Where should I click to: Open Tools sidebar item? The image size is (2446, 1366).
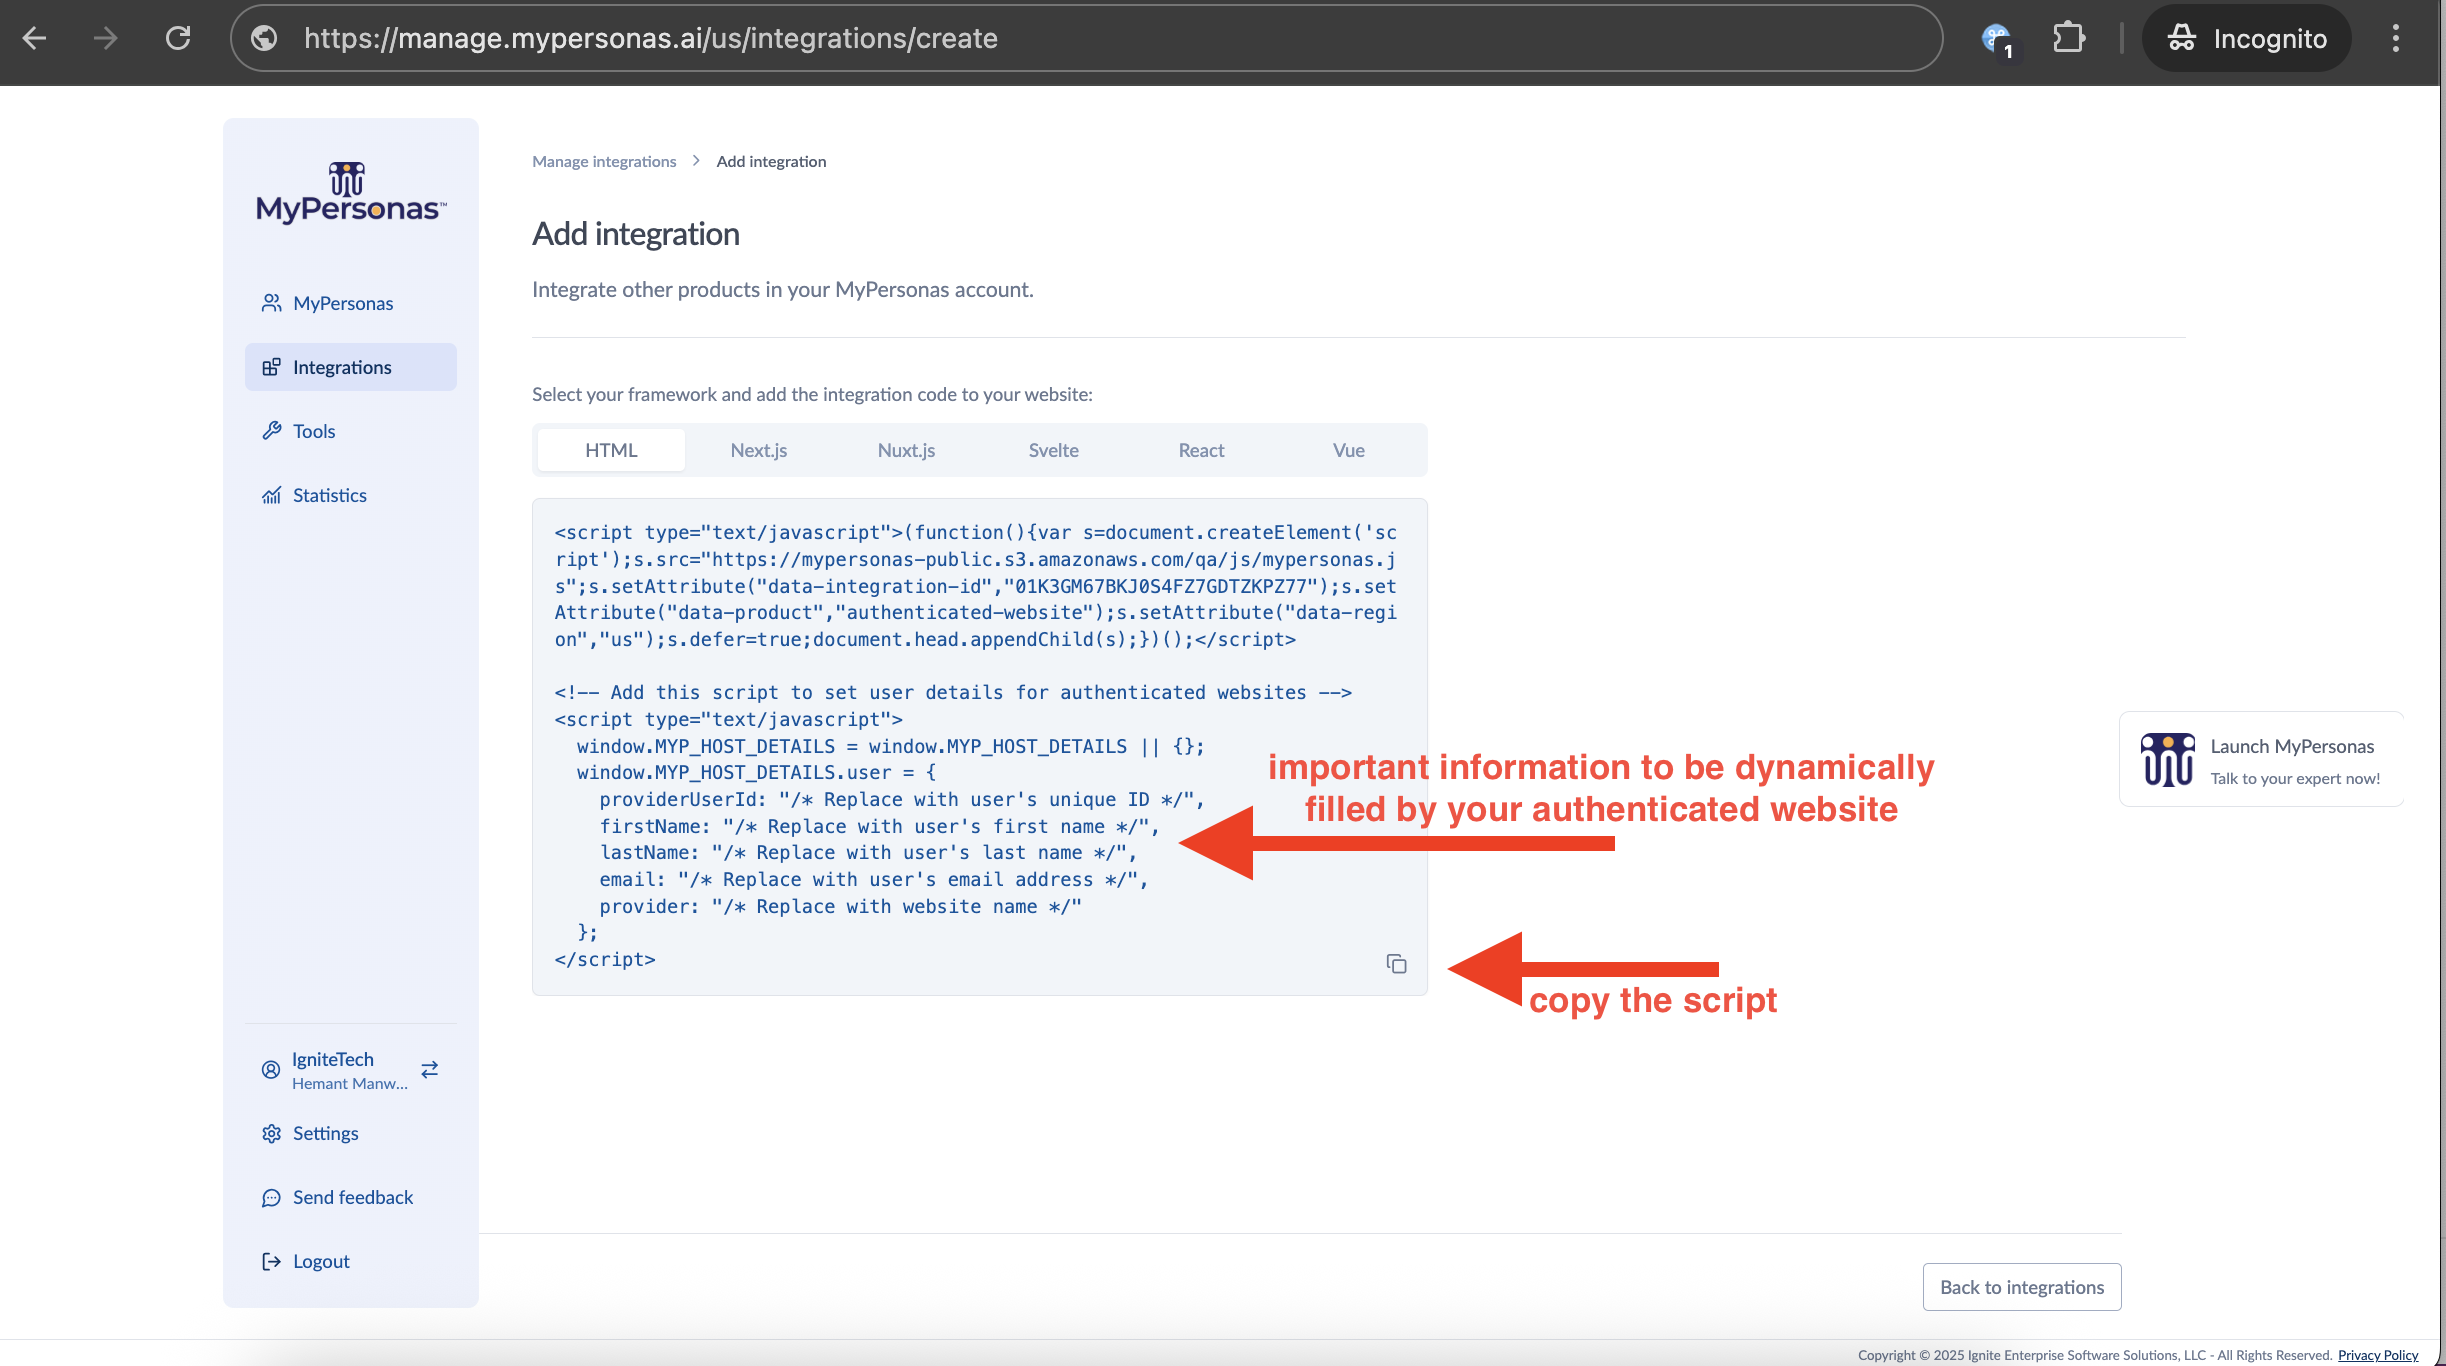(x=350, y=431)
